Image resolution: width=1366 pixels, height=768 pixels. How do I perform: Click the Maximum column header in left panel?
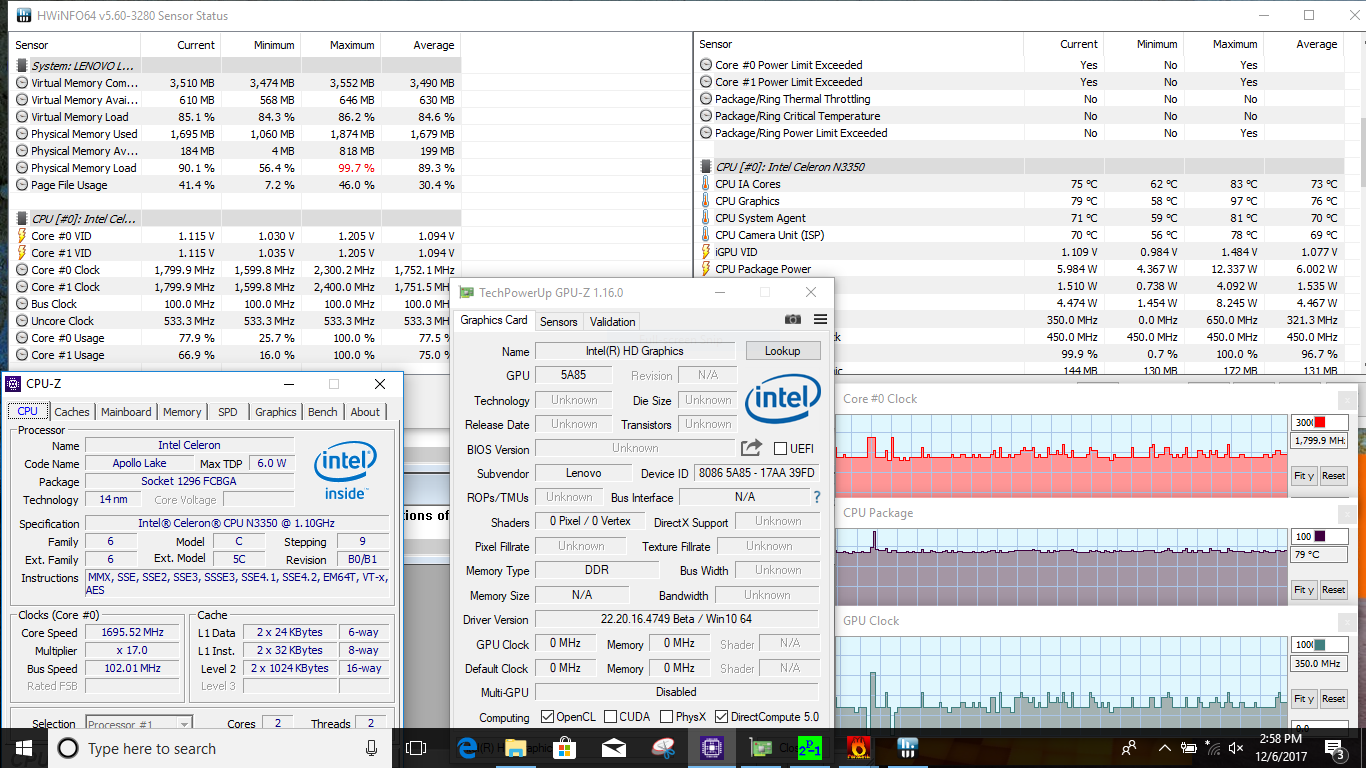click(340, 45)
